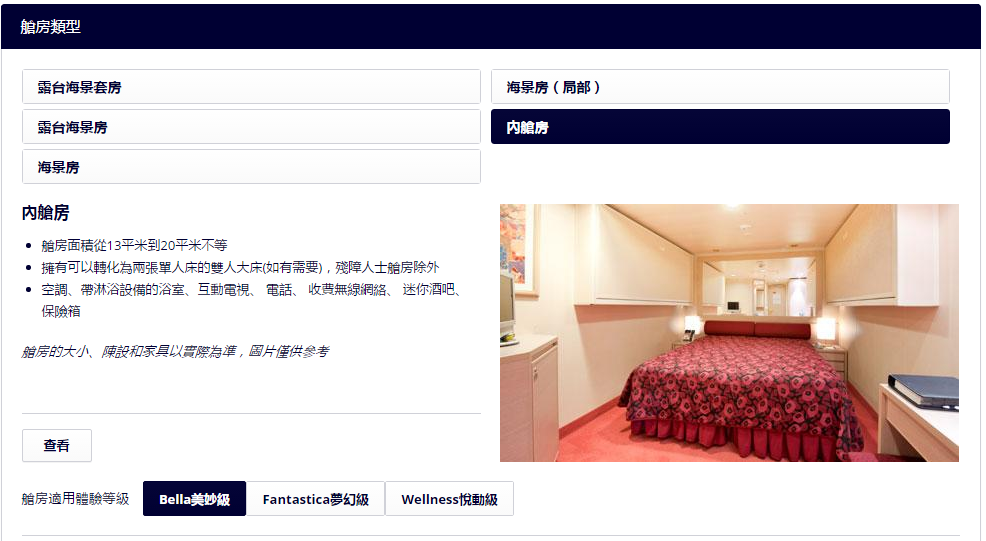
Task: Click the highlighted 內艙房 tab
Action: (720, 127)
